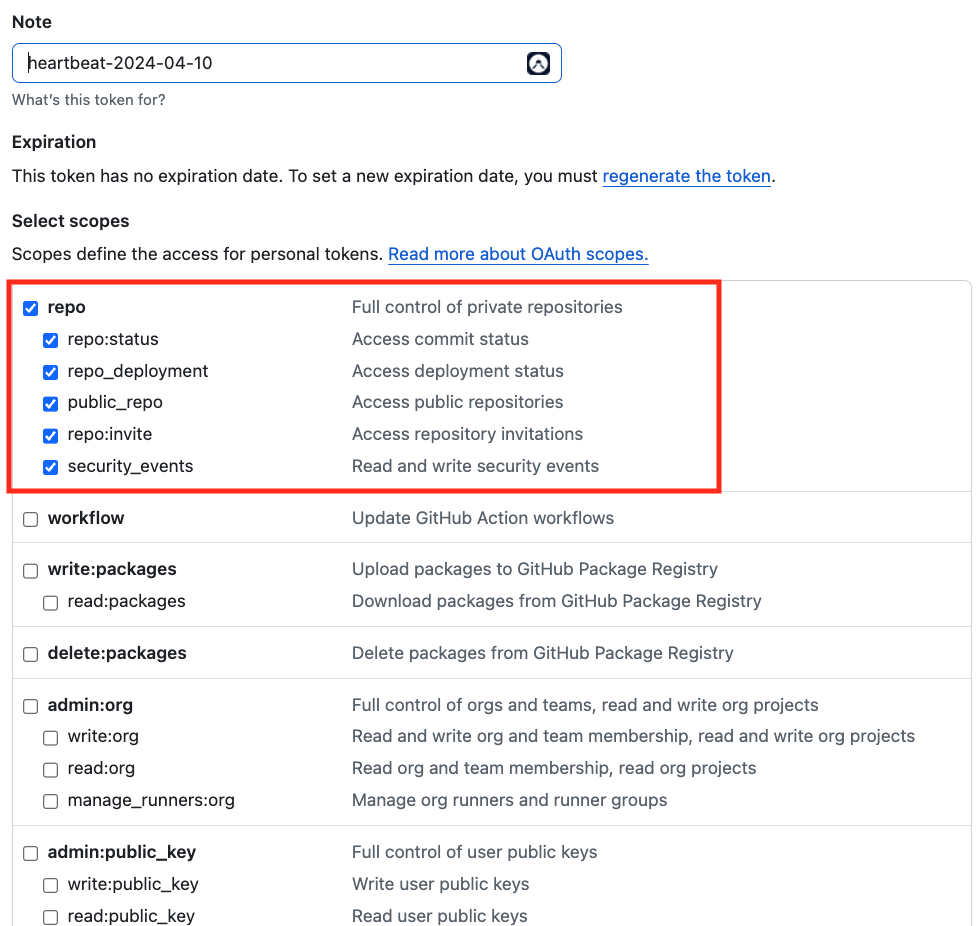
Task: Uncheck the repo_deployment checkbox
Action: (51, 372)
